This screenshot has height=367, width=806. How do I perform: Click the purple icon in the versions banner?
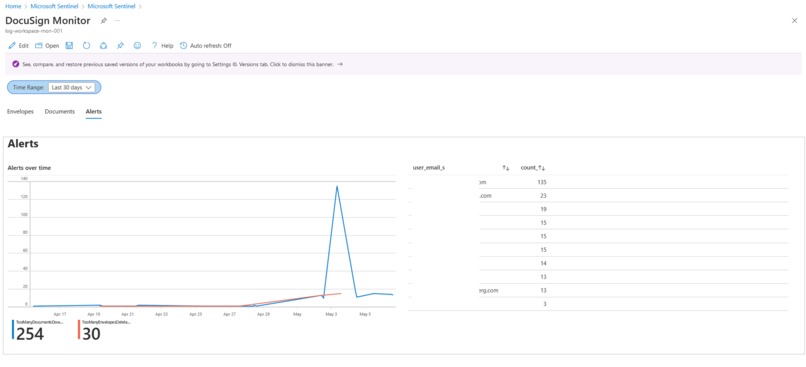click(x=15, y=65)
